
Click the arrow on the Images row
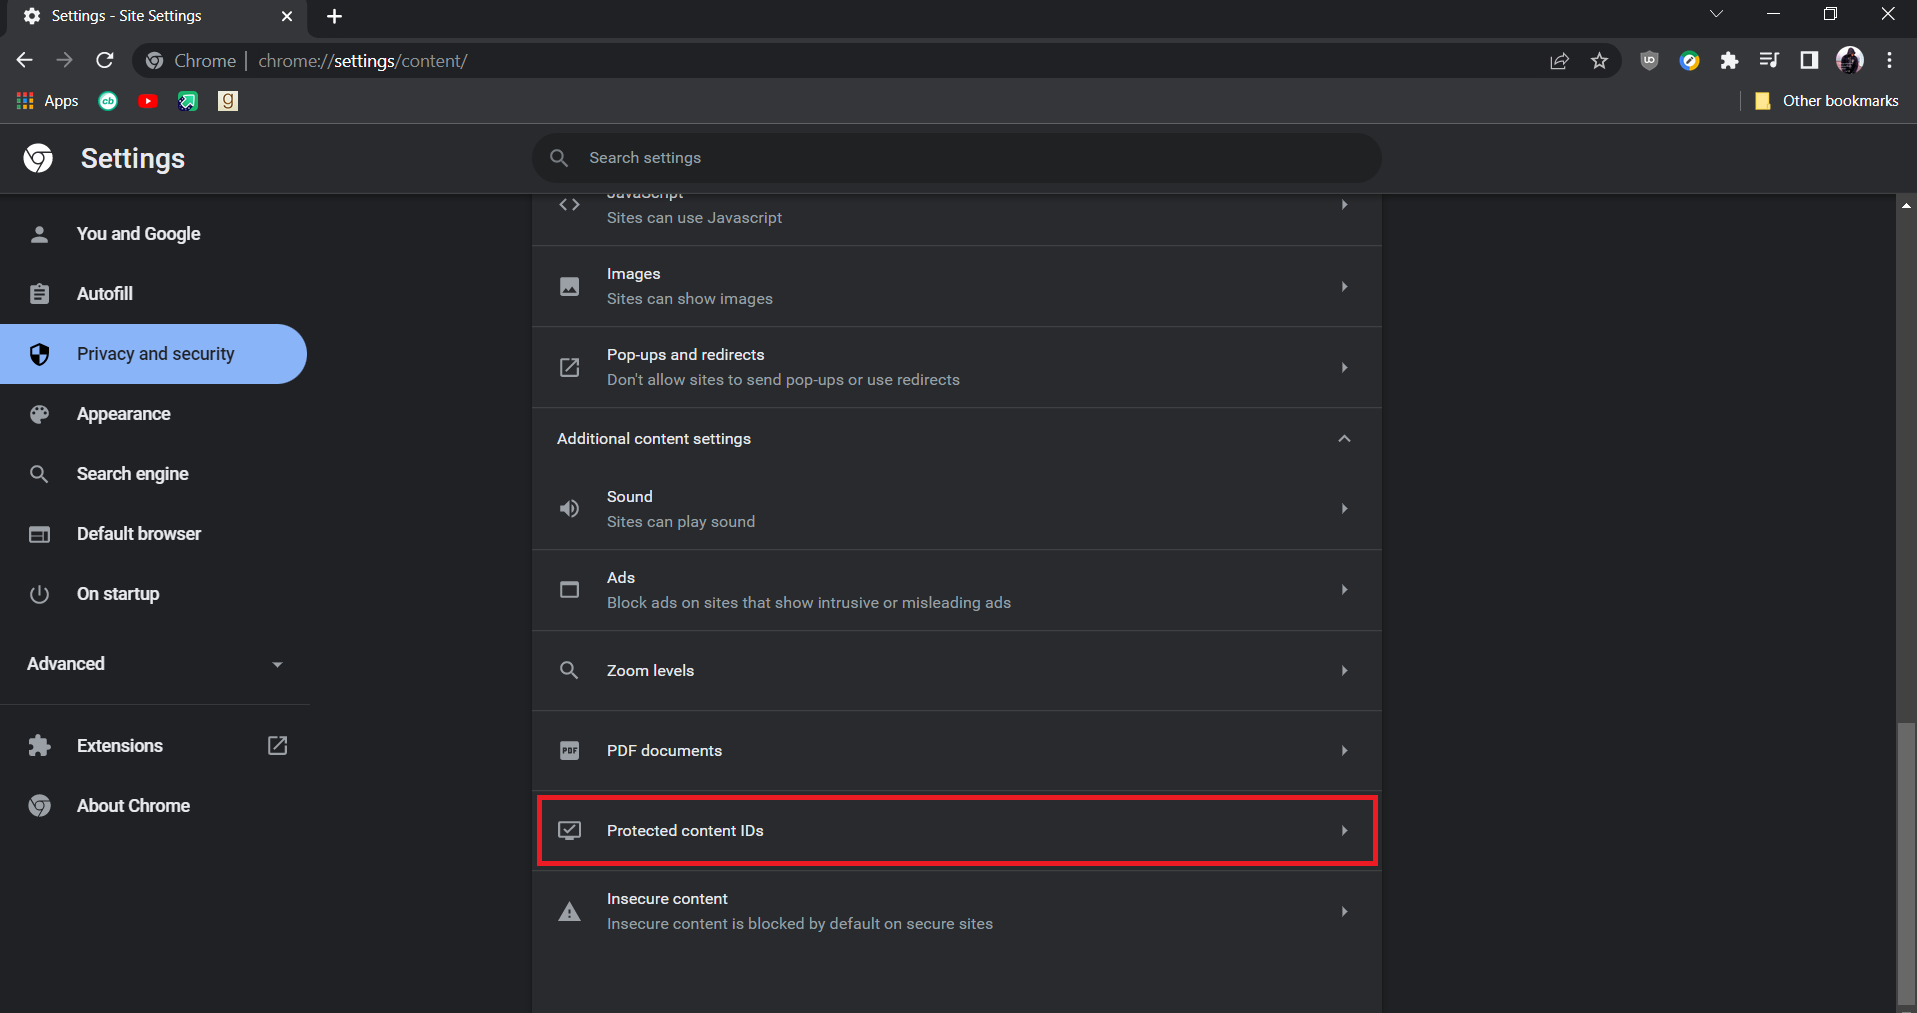click(1344, 287)
